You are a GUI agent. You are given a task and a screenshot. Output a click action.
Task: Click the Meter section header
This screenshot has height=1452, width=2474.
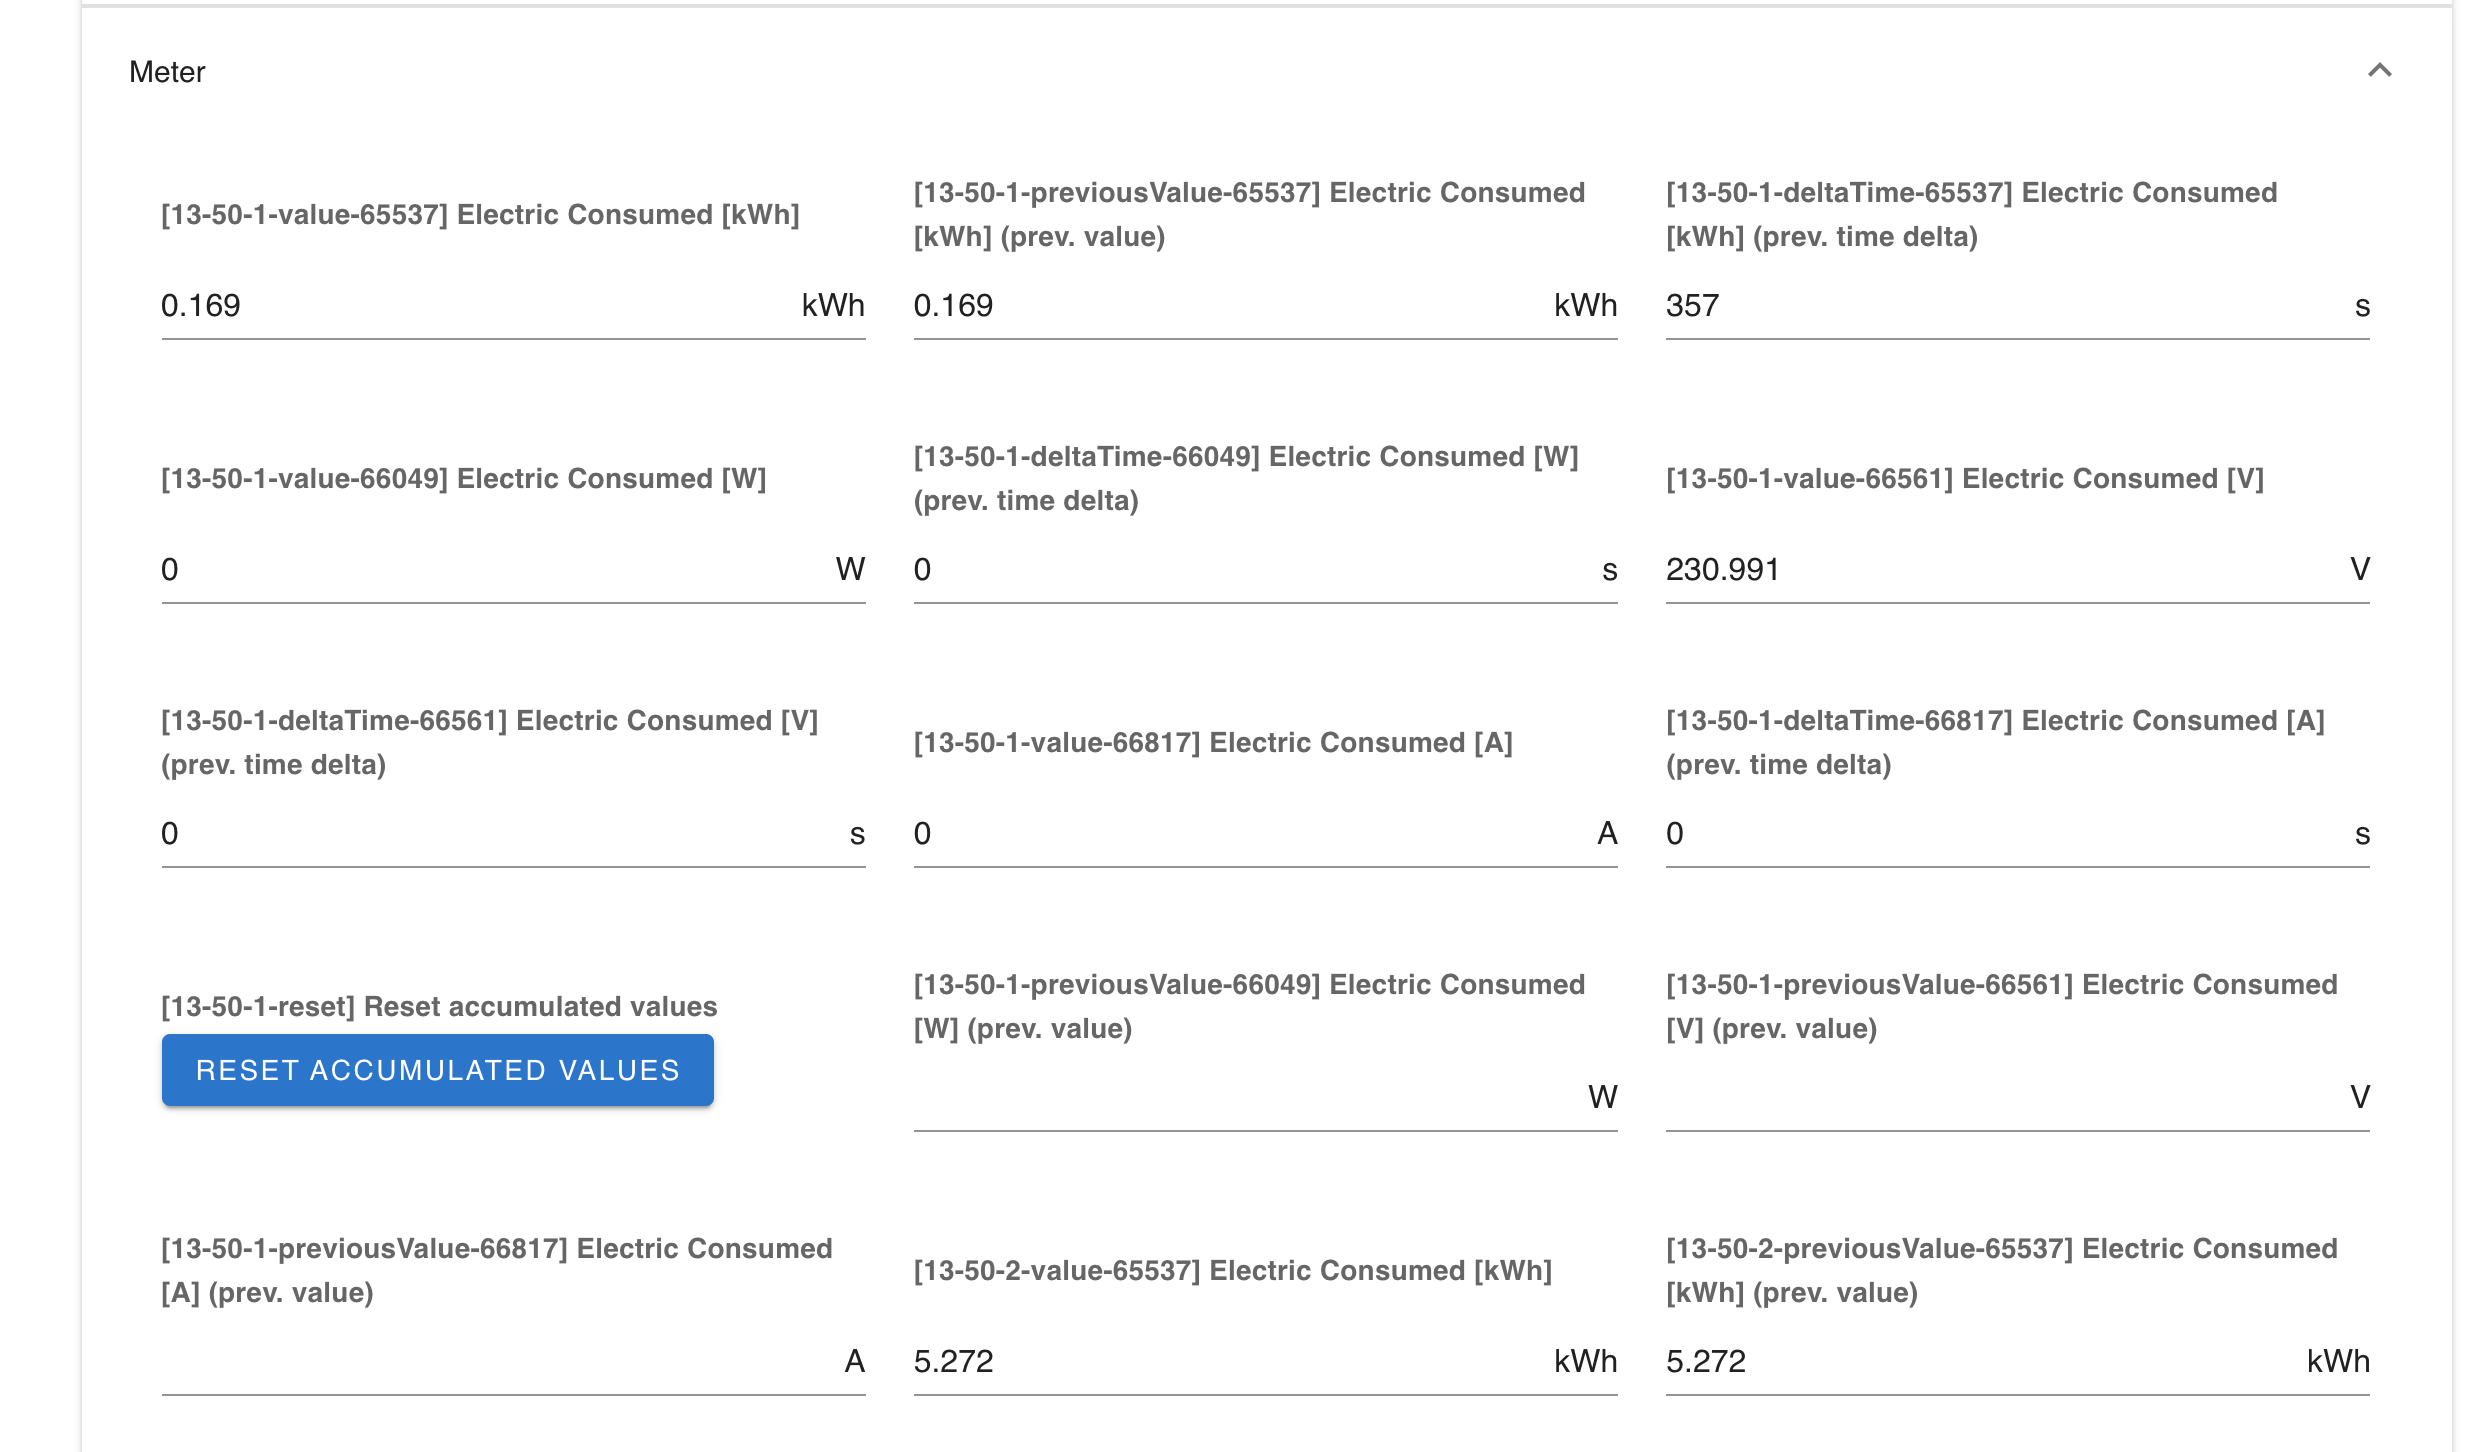[x=167, y=71]
